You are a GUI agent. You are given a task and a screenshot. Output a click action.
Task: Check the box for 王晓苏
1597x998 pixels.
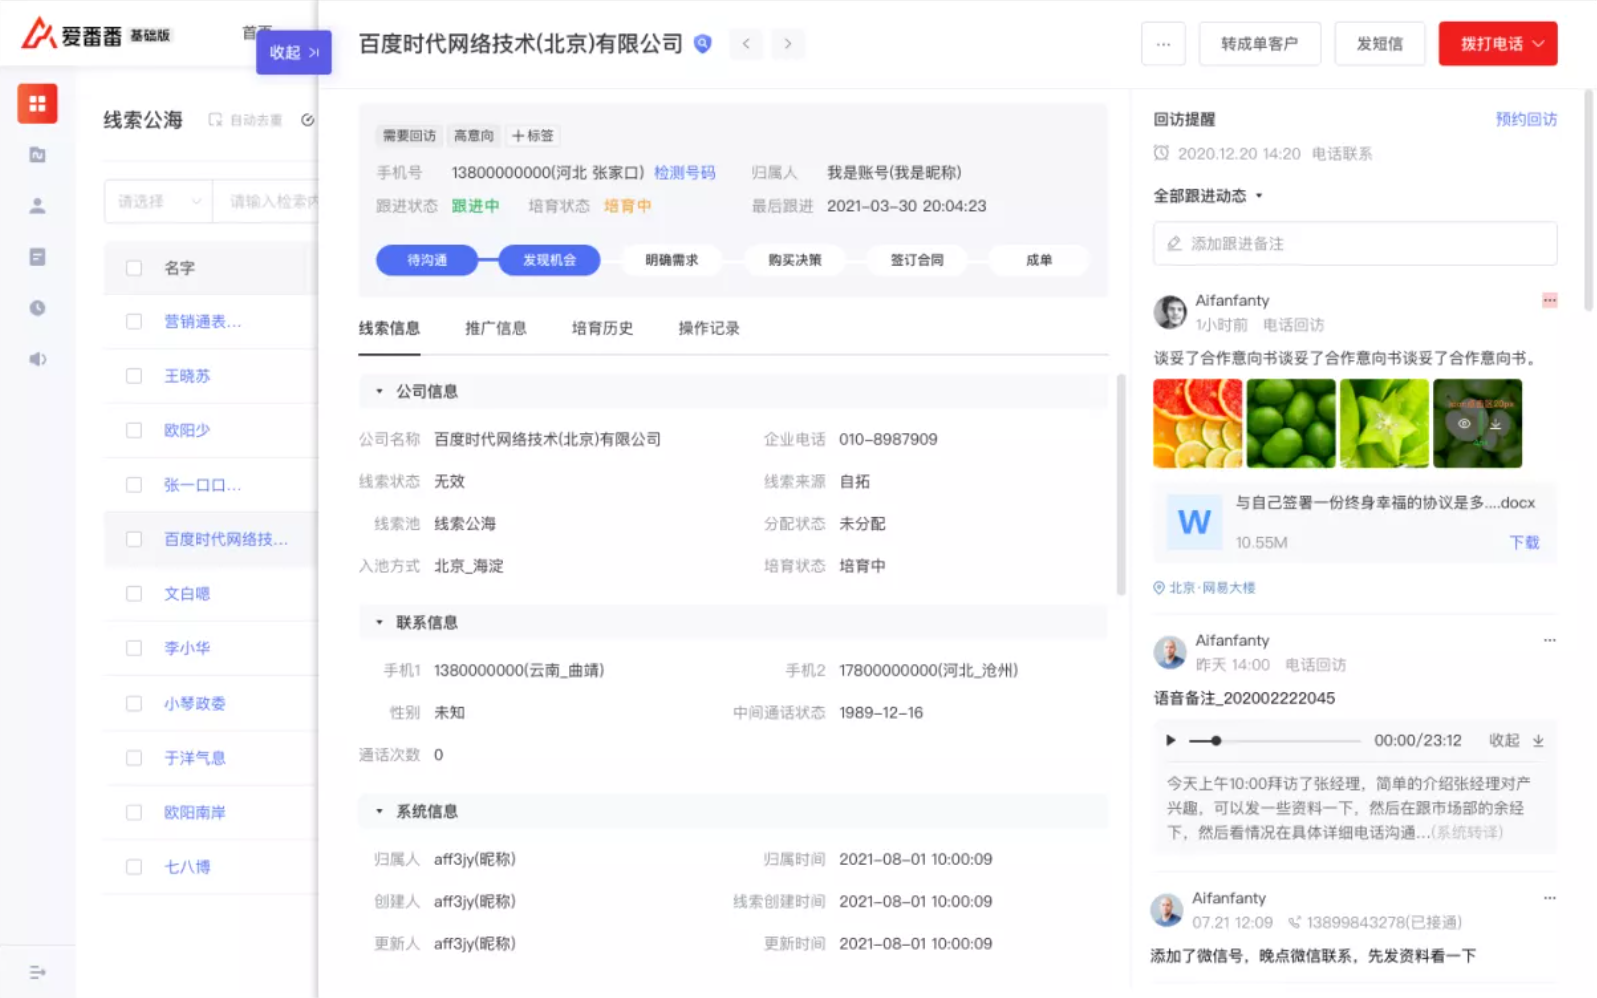pos(133,376)
